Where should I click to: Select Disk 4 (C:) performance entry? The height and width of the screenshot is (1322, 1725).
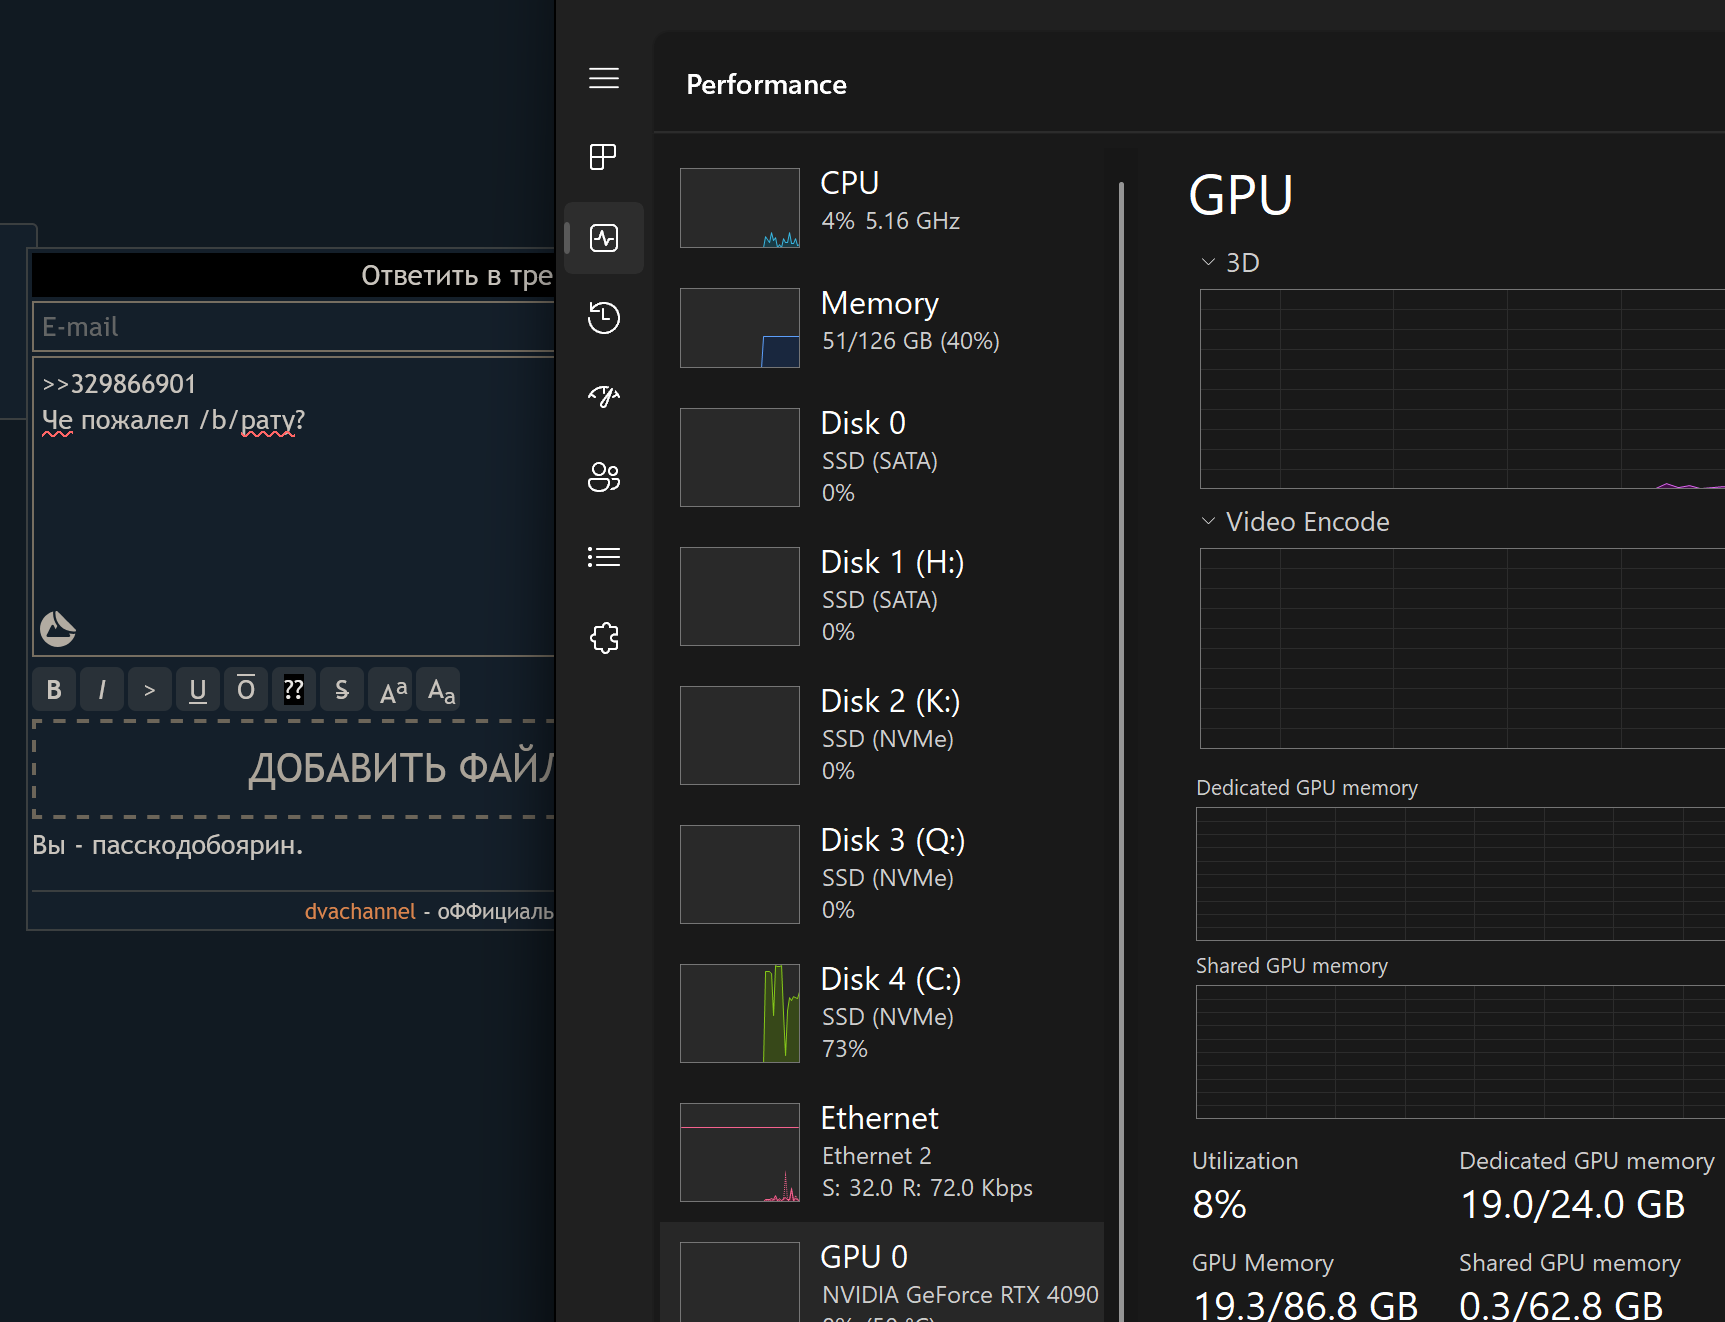[888, 1013]
